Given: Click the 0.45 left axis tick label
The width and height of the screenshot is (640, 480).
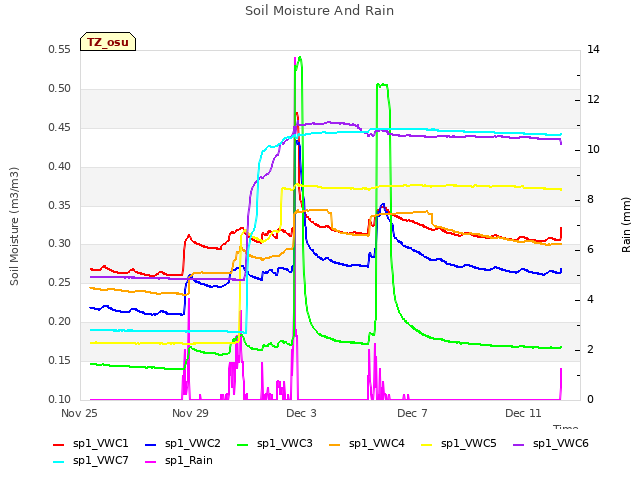Looking at the screenshot, I should pyautogui.click(x=59, y=127).
